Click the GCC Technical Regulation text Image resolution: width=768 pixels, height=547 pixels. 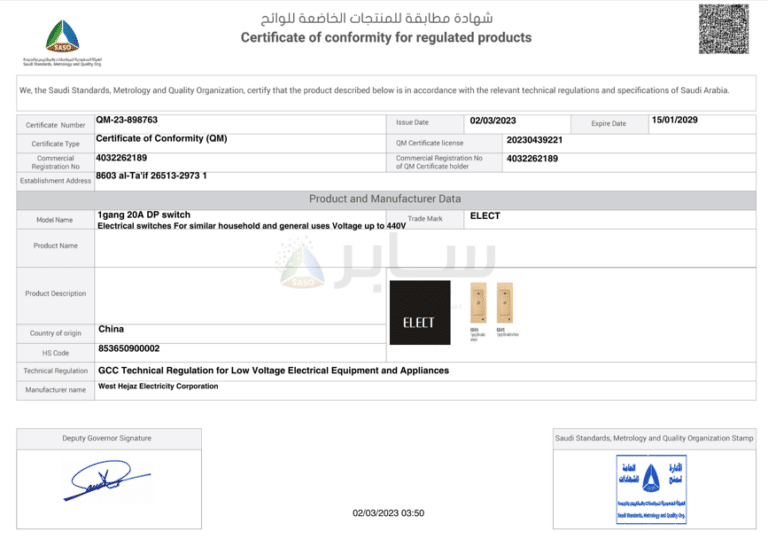[273, 370]
